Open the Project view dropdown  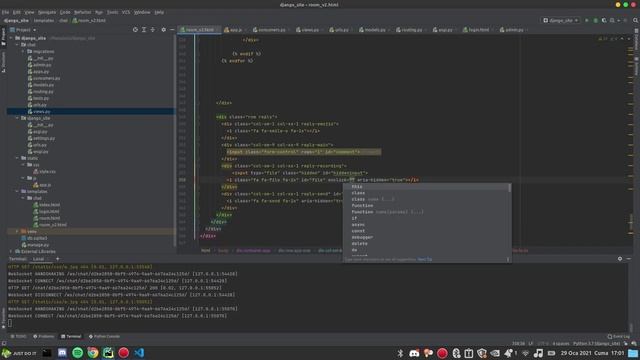tap(23, 30)
